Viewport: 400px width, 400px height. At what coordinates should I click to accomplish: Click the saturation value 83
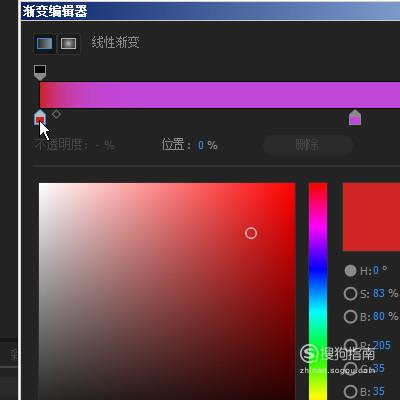click(379, 293)
